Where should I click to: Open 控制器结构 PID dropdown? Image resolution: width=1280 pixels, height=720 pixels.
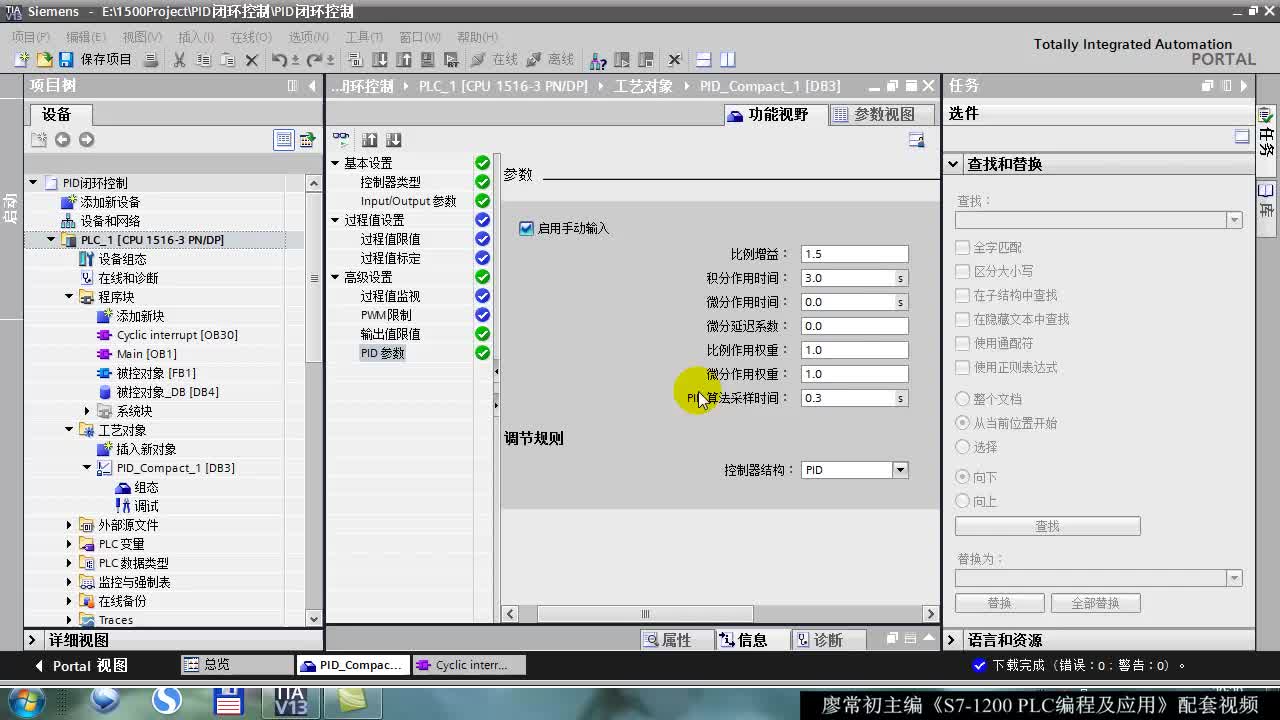click(x=900, y=470)
